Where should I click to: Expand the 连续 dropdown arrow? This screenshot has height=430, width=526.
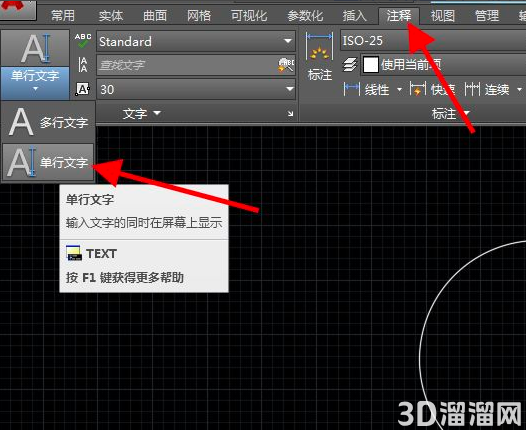[519, 90]
